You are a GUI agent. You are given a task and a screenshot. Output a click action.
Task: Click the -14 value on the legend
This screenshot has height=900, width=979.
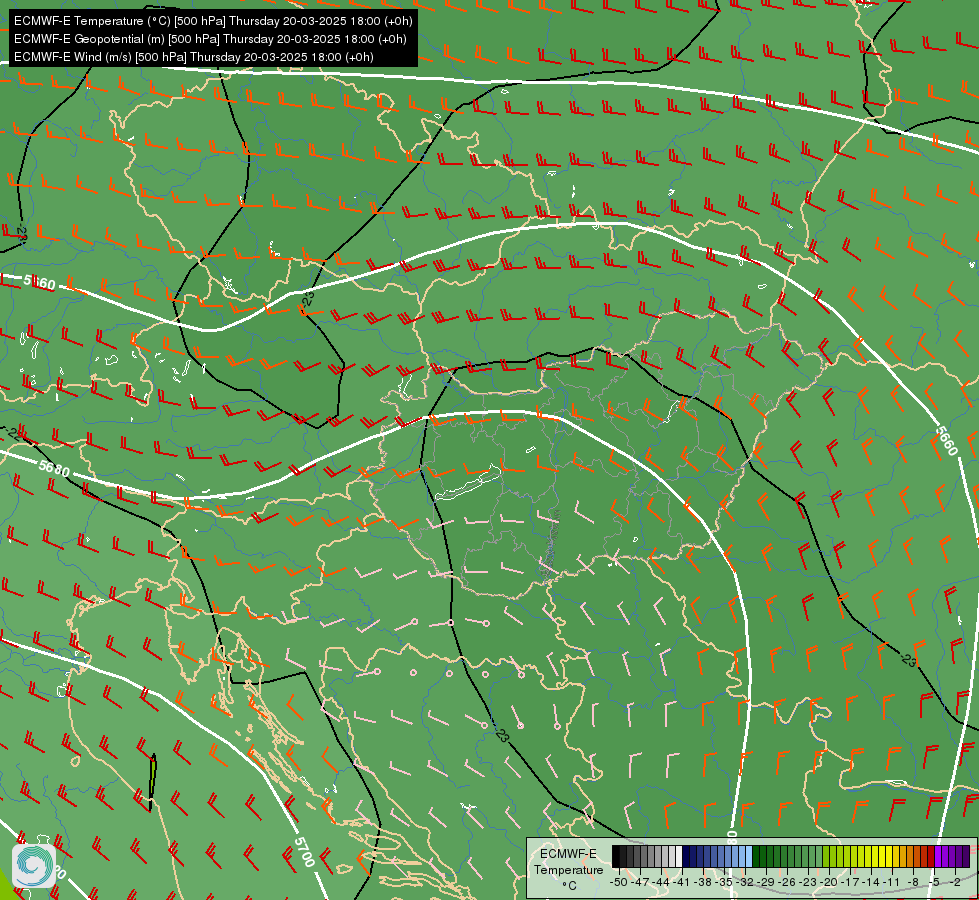(871, 882)
